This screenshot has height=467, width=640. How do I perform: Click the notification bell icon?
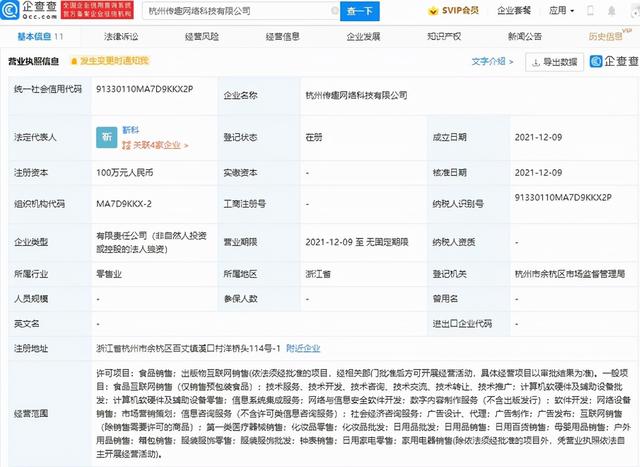click(x=611, y=11)
